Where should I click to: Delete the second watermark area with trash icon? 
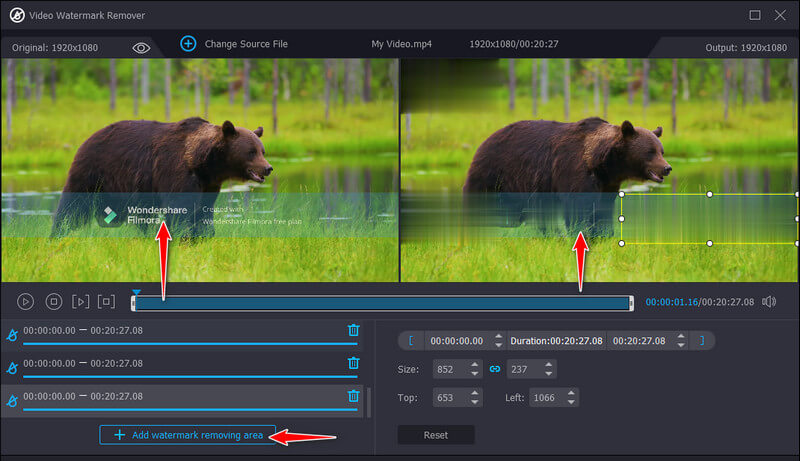[353, 363]
